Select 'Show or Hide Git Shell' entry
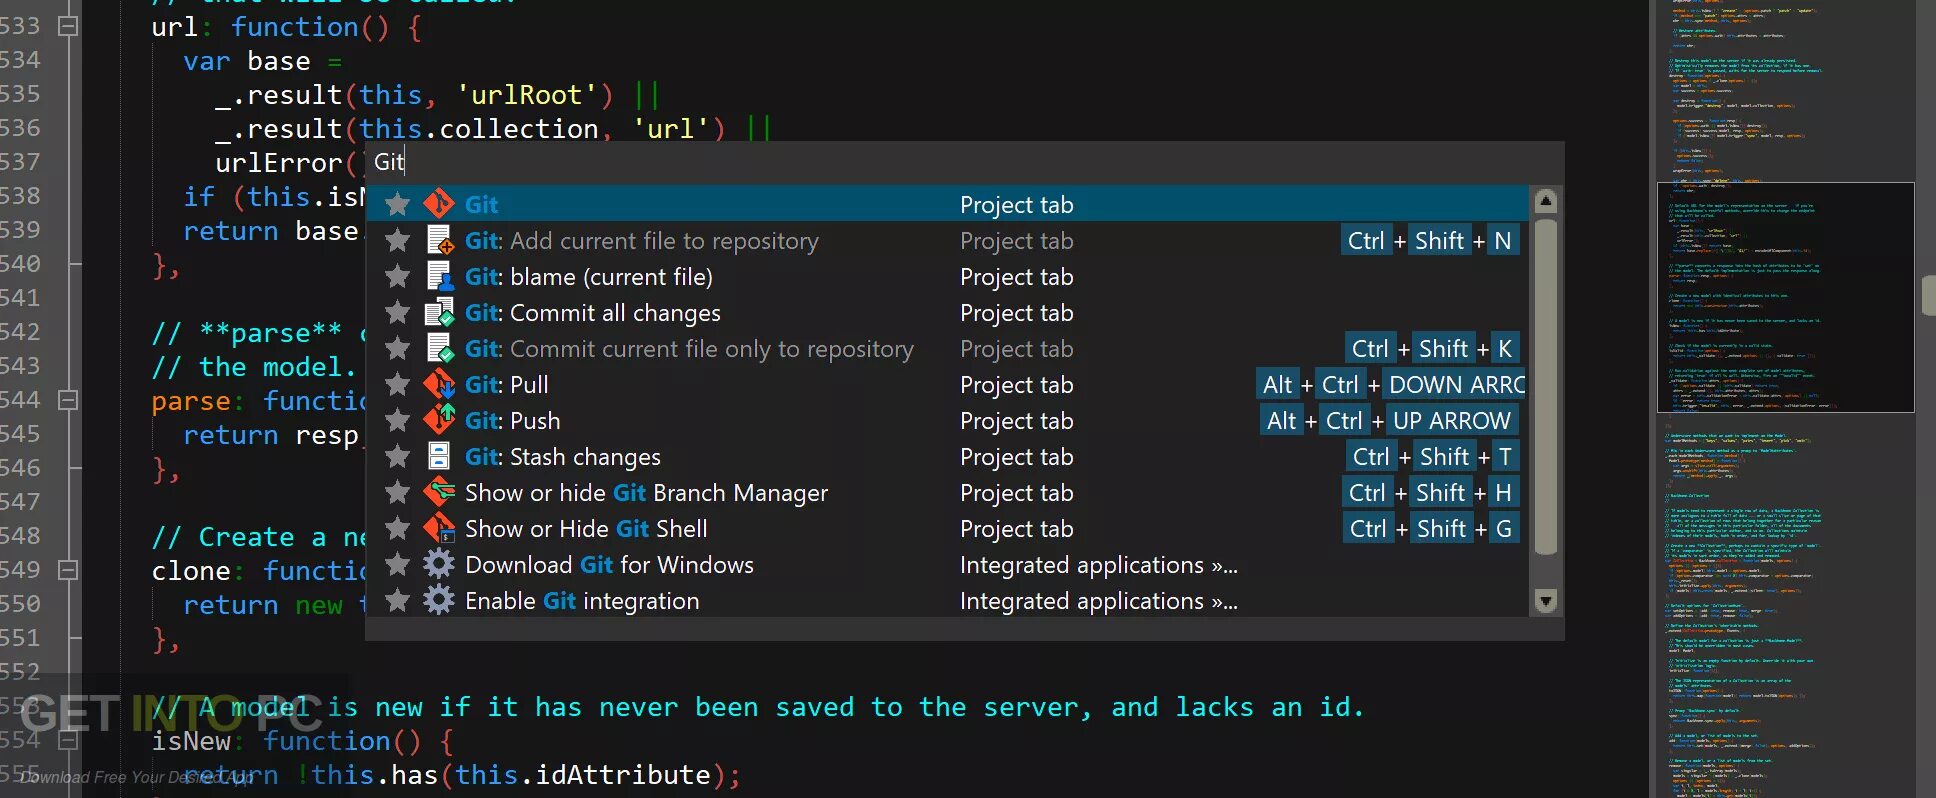1936x798 pixels. click(946, 528)
